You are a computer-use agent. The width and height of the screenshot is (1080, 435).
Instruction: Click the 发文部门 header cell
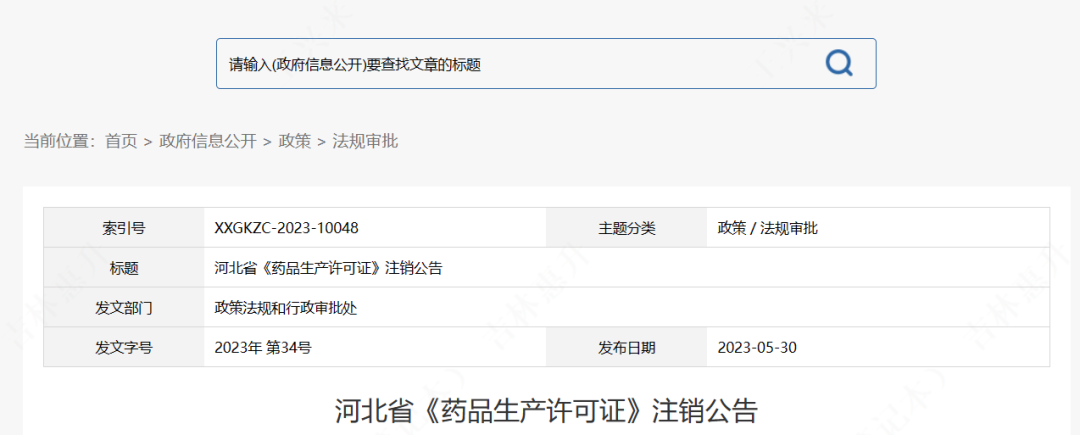[124, 308]
